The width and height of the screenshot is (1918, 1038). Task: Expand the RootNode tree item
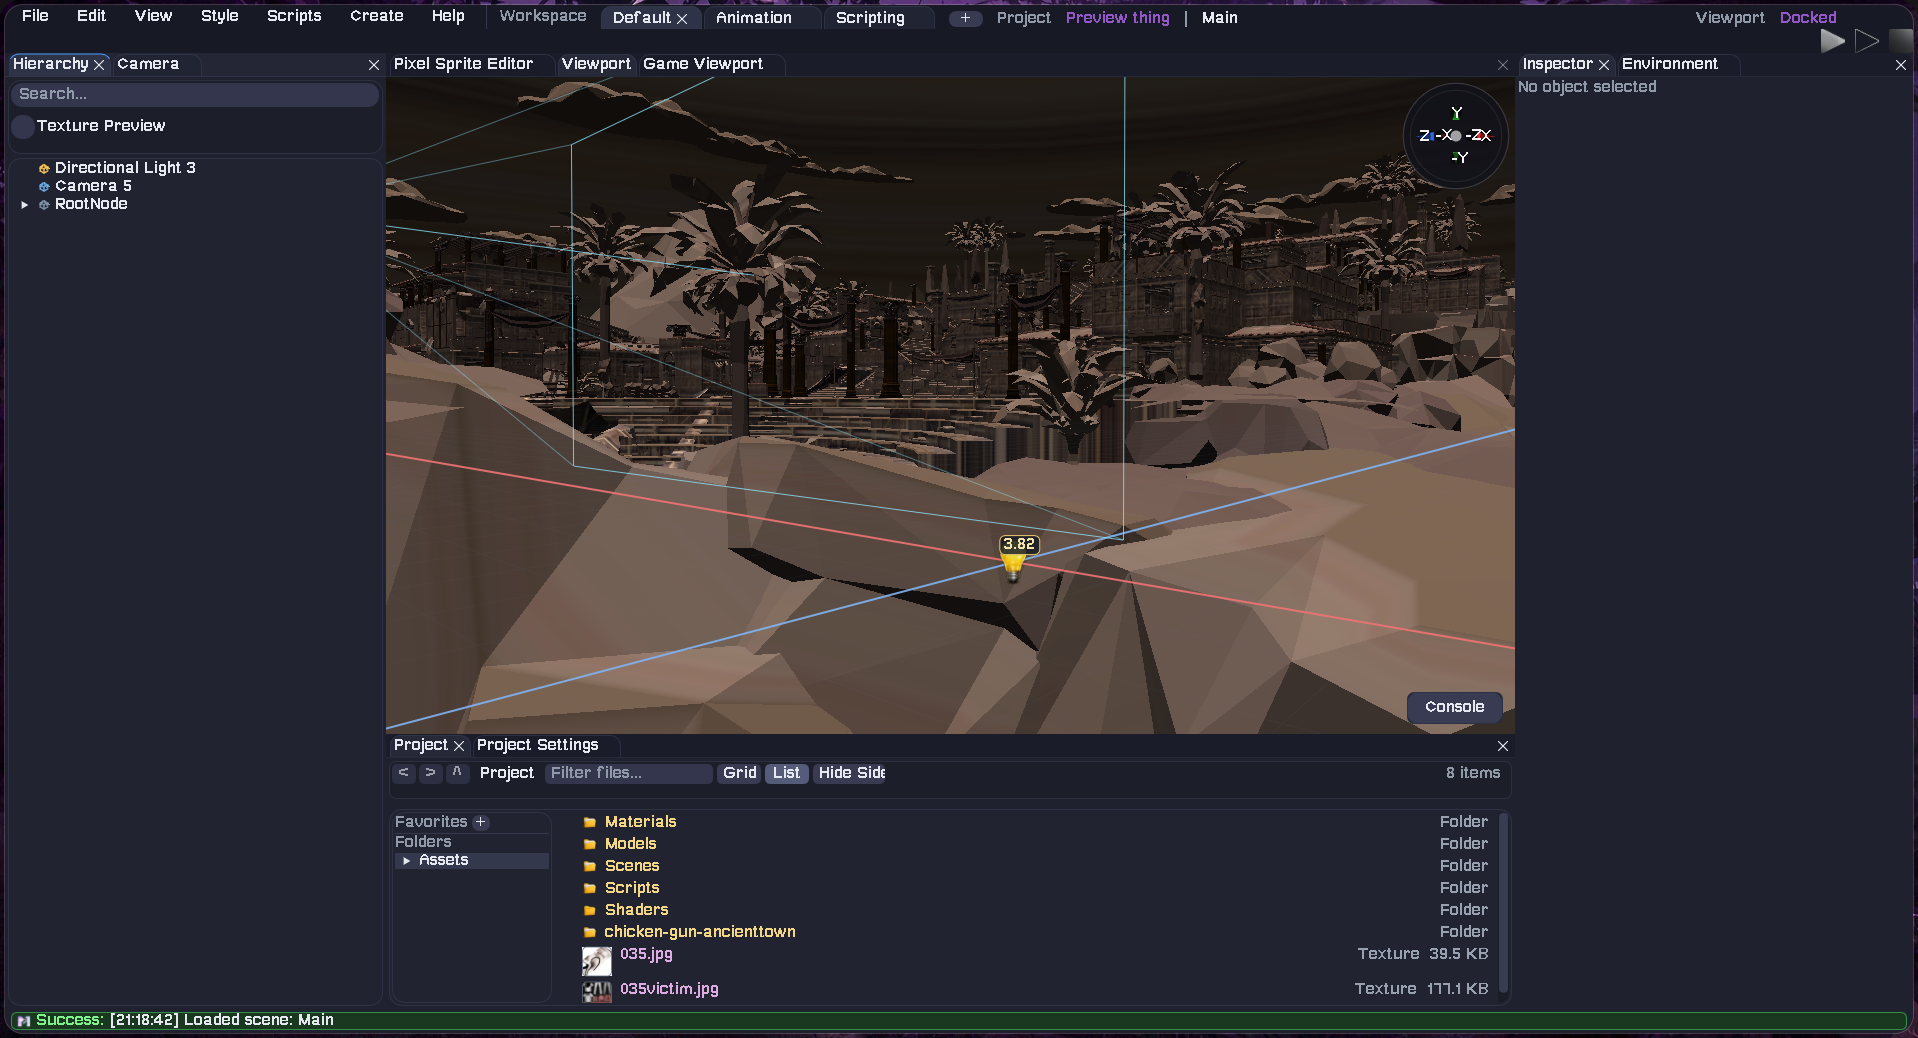(23, 204)
